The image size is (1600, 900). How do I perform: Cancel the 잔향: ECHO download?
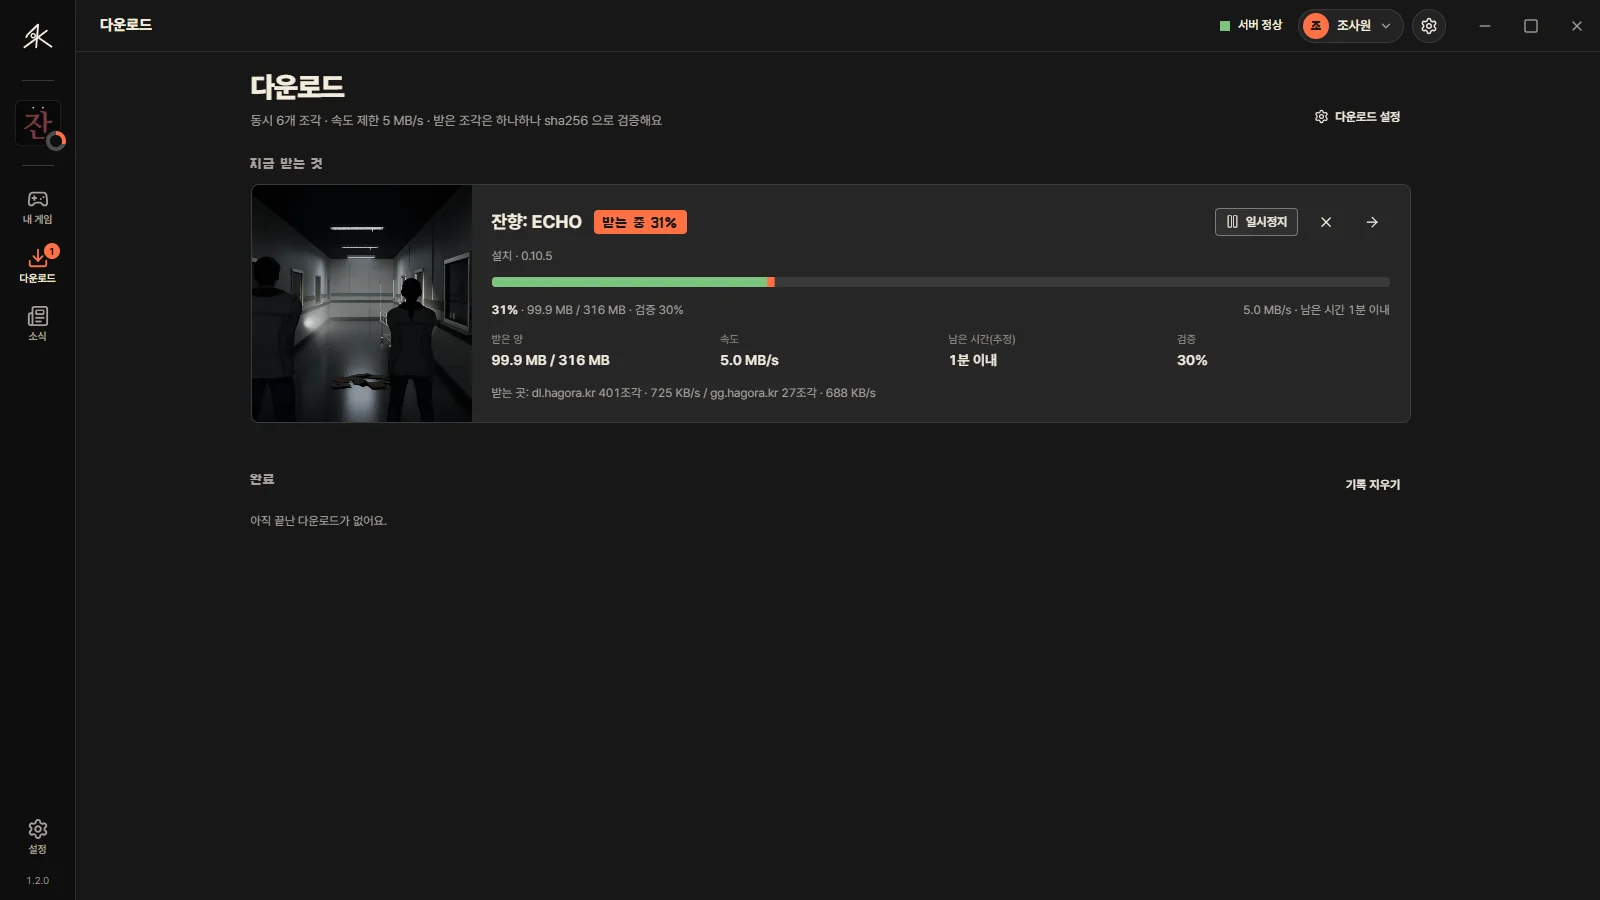(1326, 222)
